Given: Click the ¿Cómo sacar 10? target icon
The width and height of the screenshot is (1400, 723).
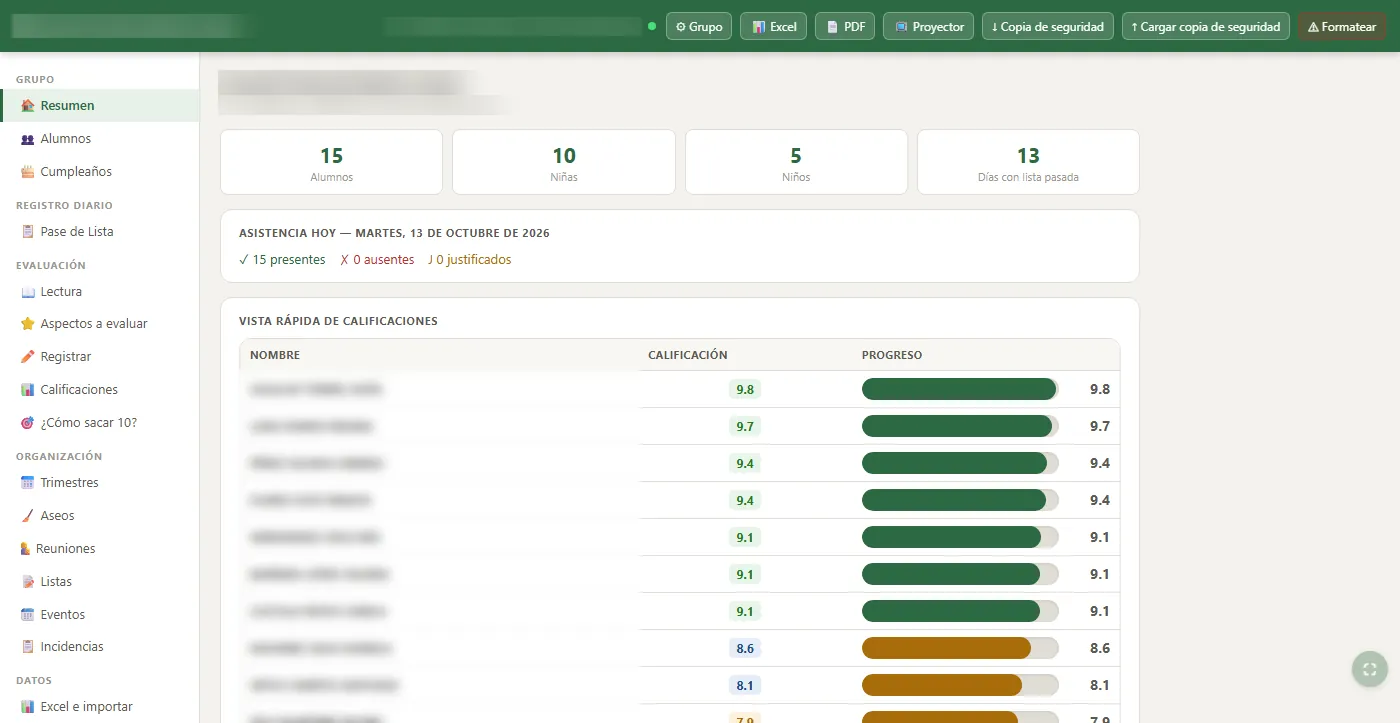Looking at the screenshot, I should pos(28,423).
